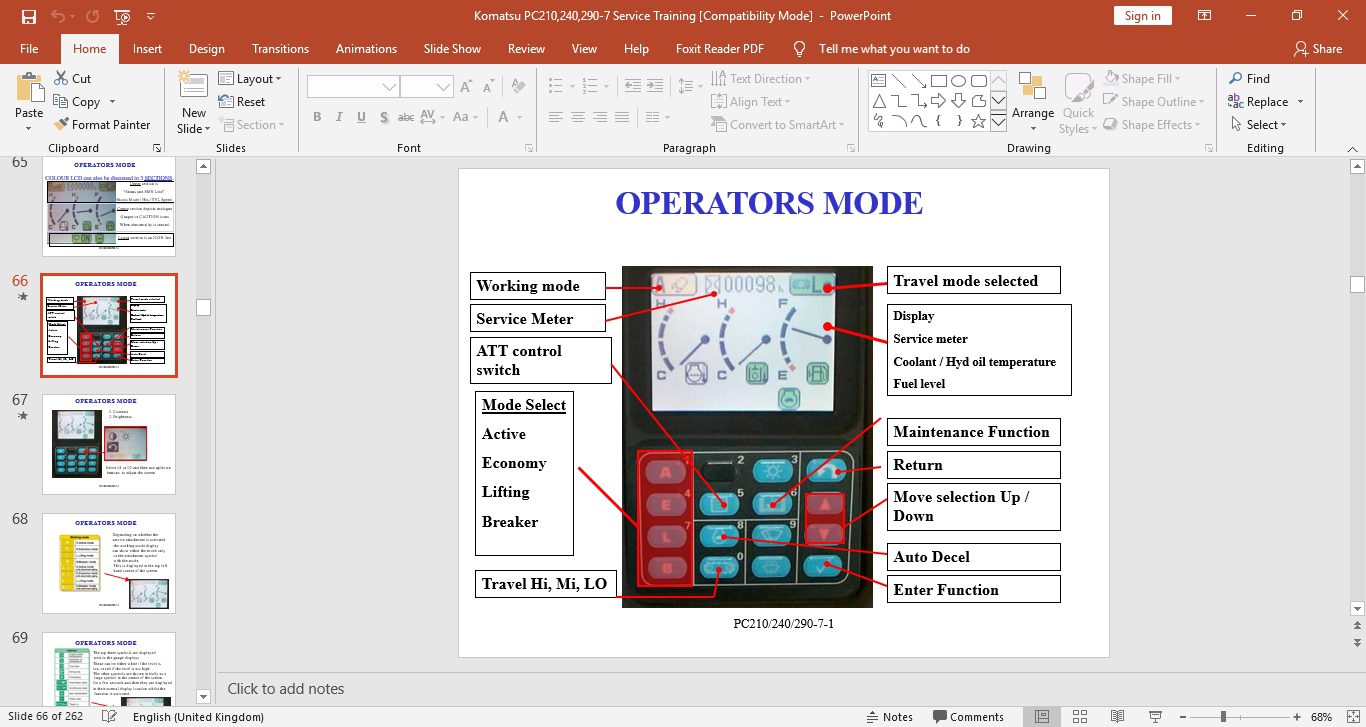Click the Sign in button
This screenshot has height=727, width=1366.
coord(1143,16)
